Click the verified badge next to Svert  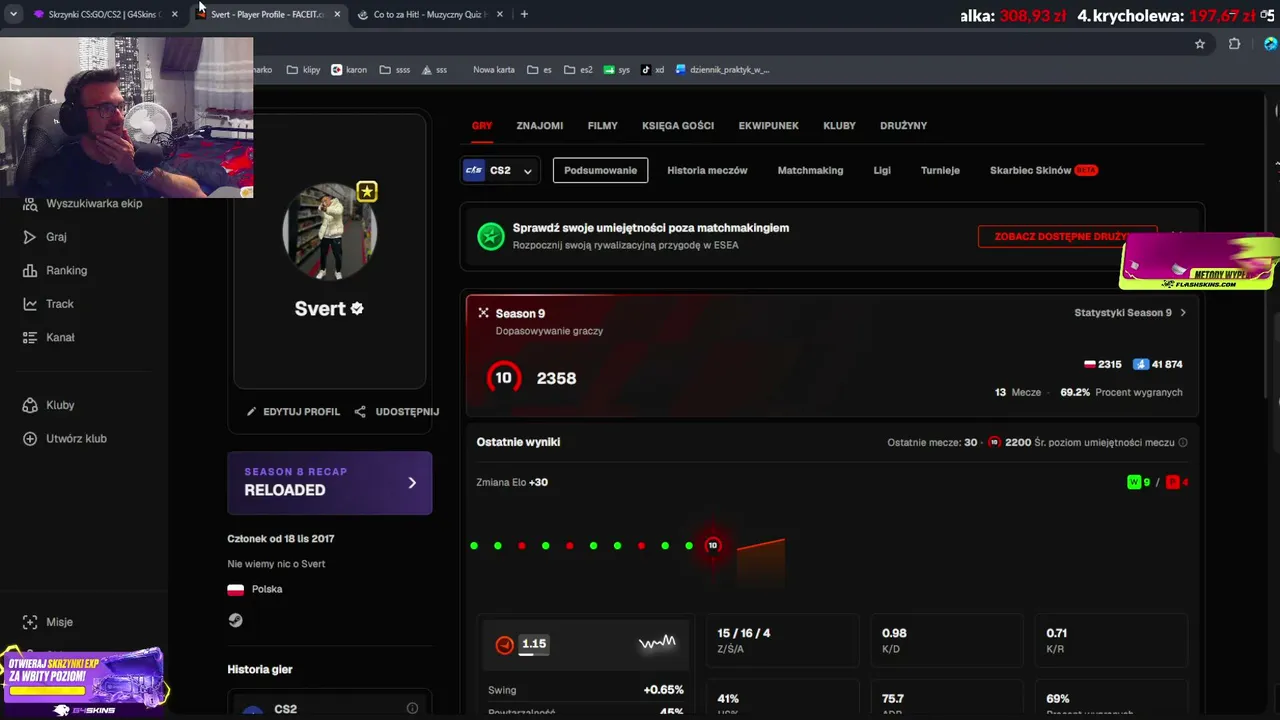(x=357, y=309)
